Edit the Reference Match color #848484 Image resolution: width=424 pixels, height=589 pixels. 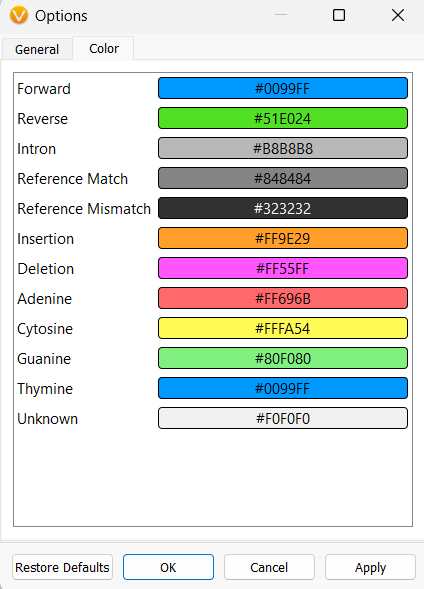(283, 178)
